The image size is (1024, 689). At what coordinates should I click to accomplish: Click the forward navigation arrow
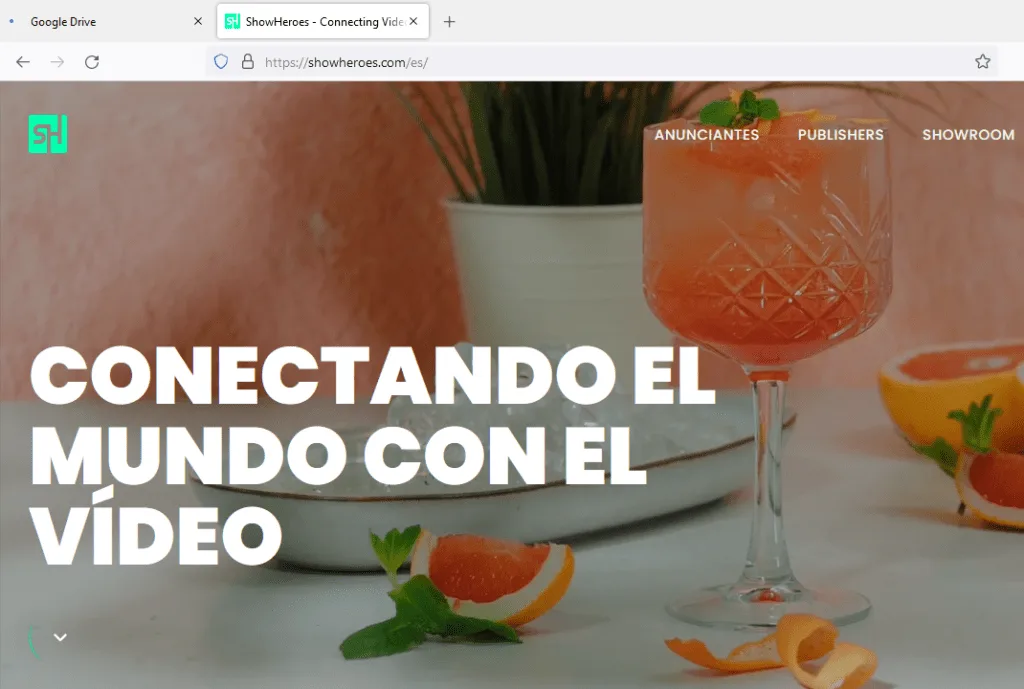tap(57, 62)
